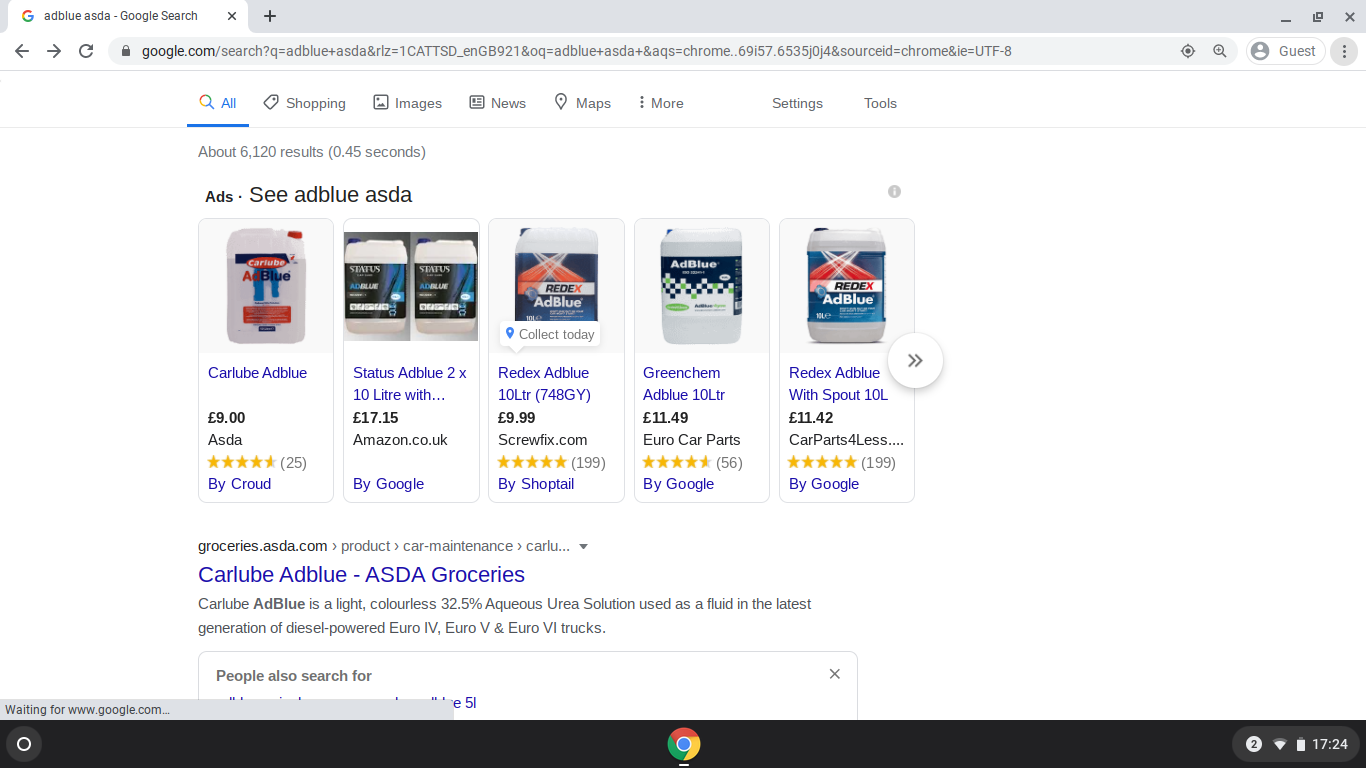Show next shopping ads with arrow
The height and width of the screenshot is (768, 1366).
pos(914,361)
